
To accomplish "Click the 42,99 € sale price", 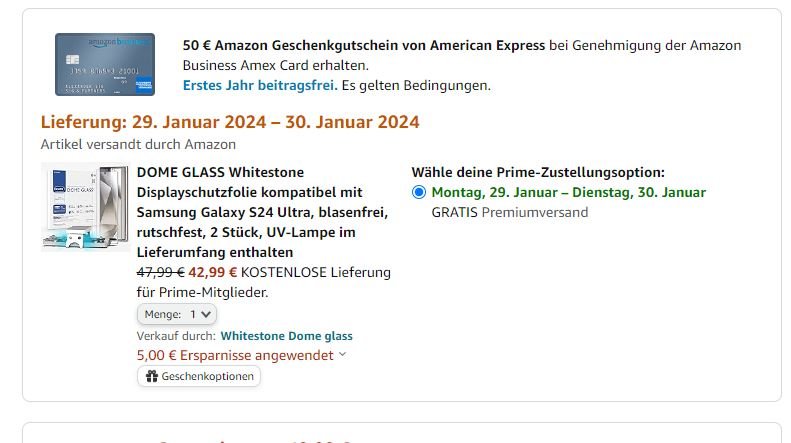I will [213, 272].
